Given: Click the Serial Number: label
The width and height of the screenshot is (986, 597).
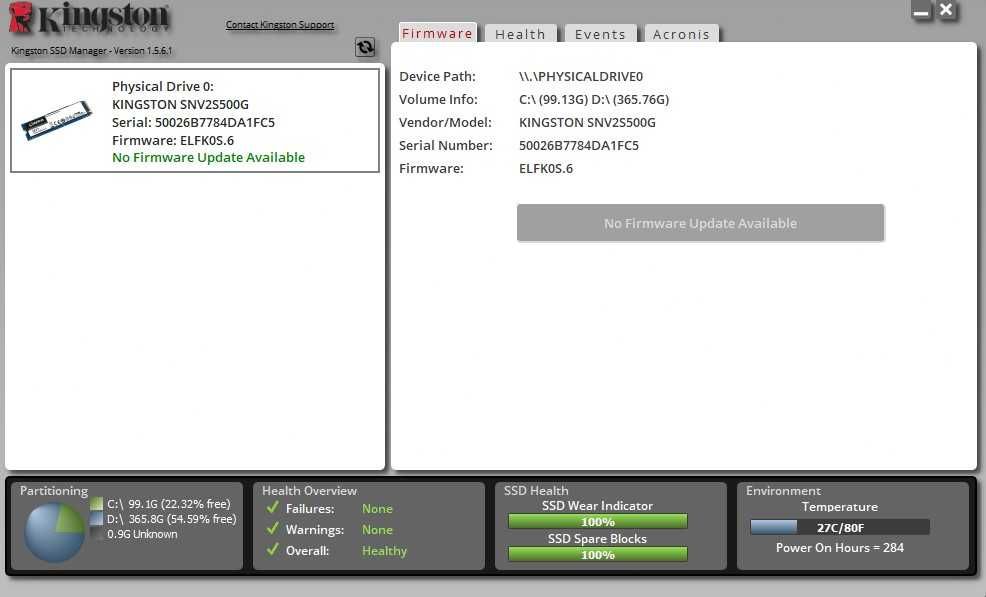Looking at the screenshot, I should [x=446, y=145].
